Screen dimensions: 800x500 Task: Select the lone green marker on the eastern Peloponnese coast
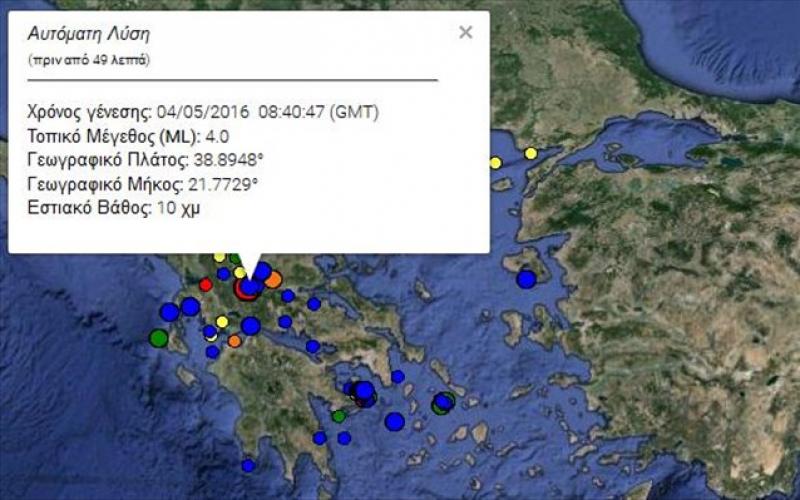[339, 416]
